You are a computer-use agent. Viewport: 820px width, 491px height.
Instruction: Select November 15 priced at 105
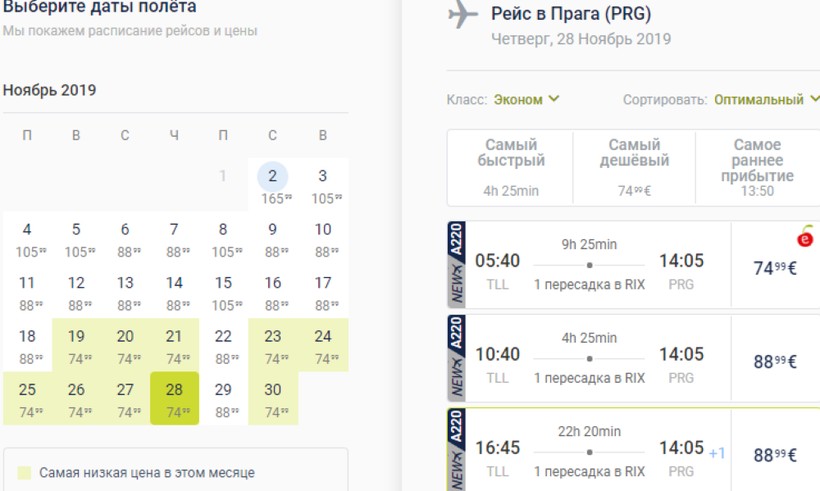(223, 292)
